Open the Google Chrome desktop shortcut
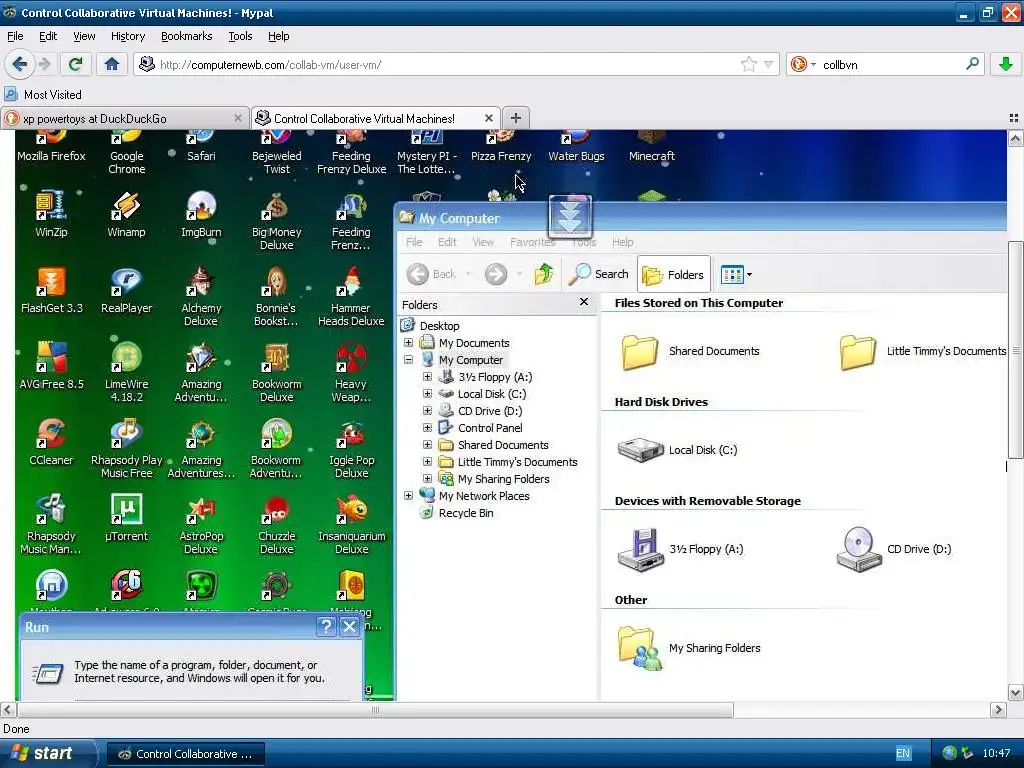Viewport: 1024px width, 768px height. point(126,153)
